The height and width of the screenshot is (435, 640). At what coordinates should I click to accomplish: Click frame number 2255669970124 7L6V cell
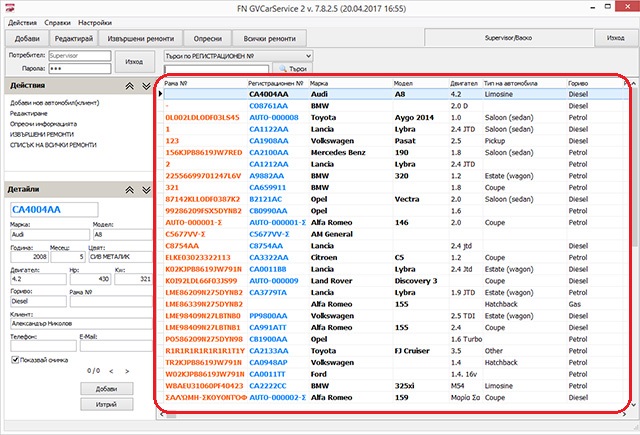pyautogui.click(x=203, y=176)
